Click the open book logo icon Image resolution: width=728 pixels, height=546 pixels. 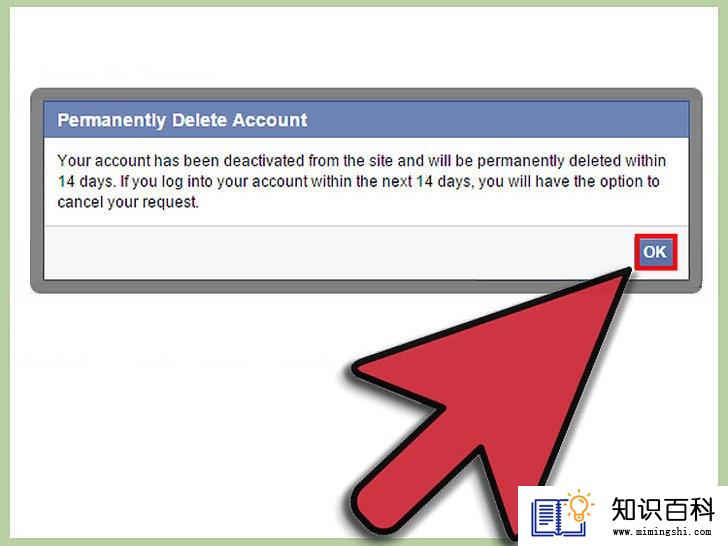(555, 516)
